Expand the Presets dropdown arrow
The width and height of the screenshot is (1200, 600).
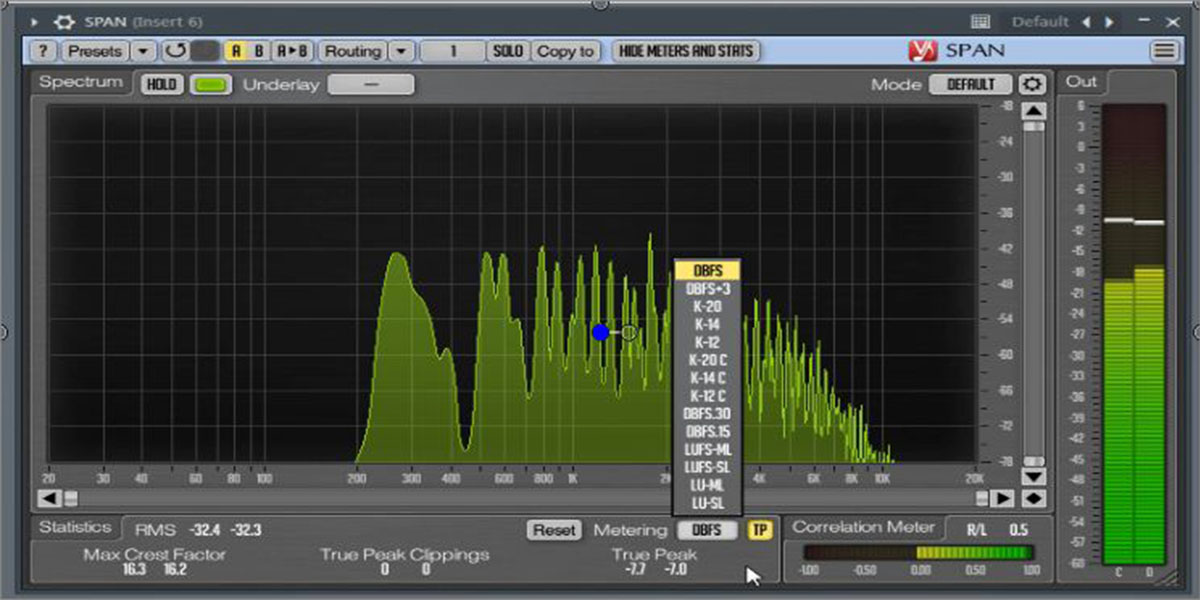[144, 51]
